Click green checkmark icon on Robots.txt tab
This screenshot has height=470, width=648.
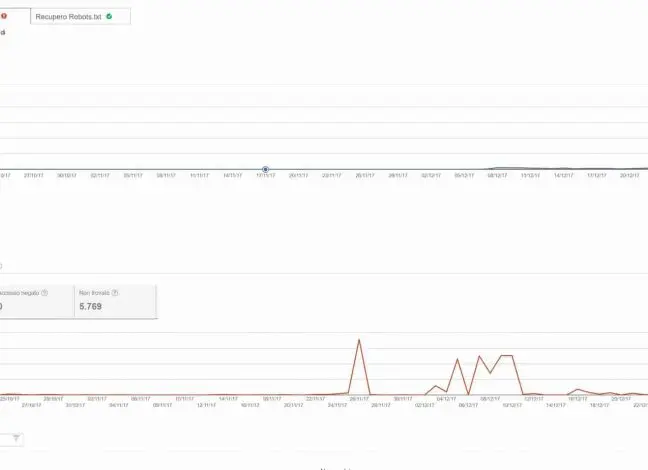tap(109, 17)
